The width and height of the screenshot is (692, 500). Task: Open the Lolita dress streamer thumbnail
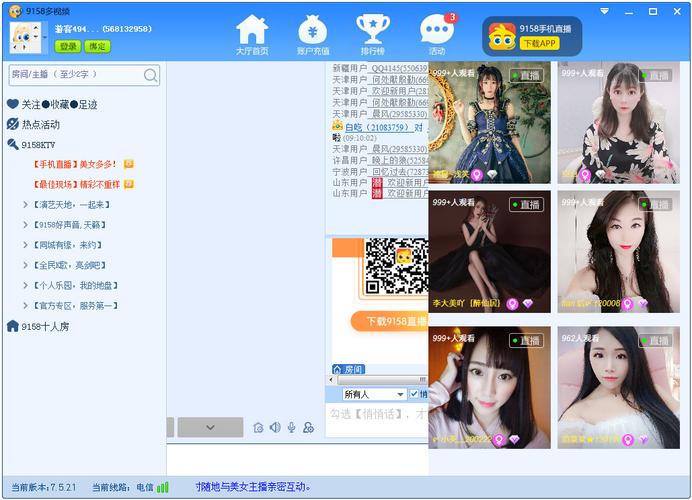pyautogui.click(x=489, y=122)
